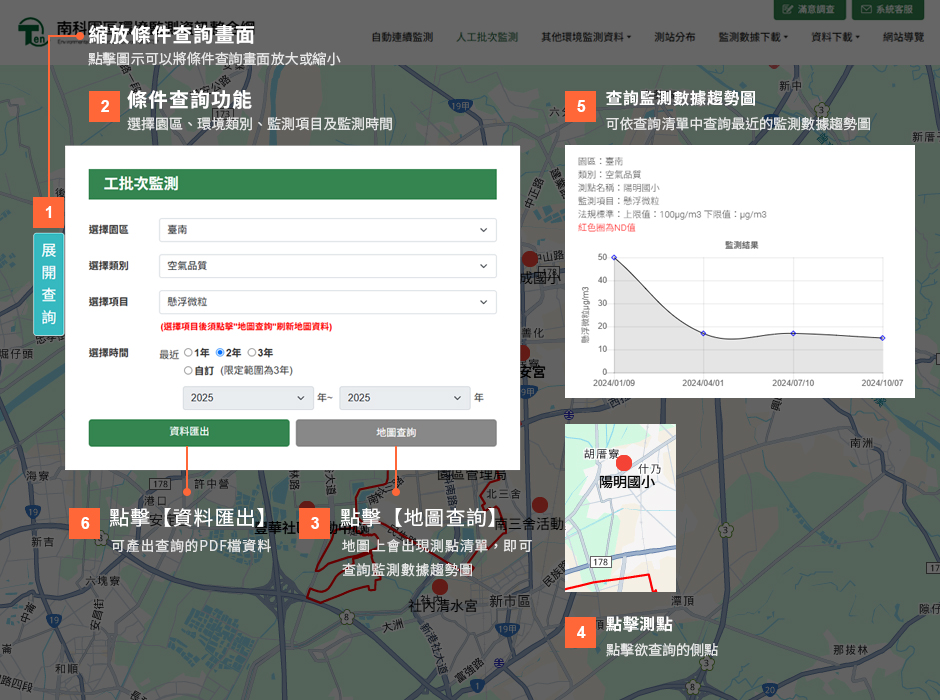Open the 選擇項目 dropdown showing 懸浮微粒

coord(327,301)
